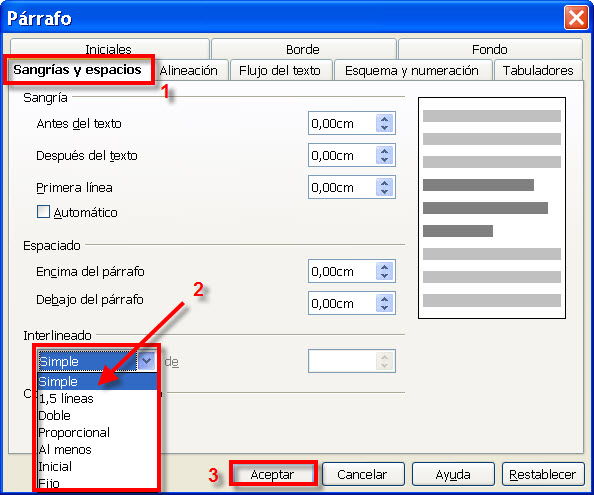Enable the Automático checkbox
The width and height of the screenshot is (594, 495).
(43, 212)
